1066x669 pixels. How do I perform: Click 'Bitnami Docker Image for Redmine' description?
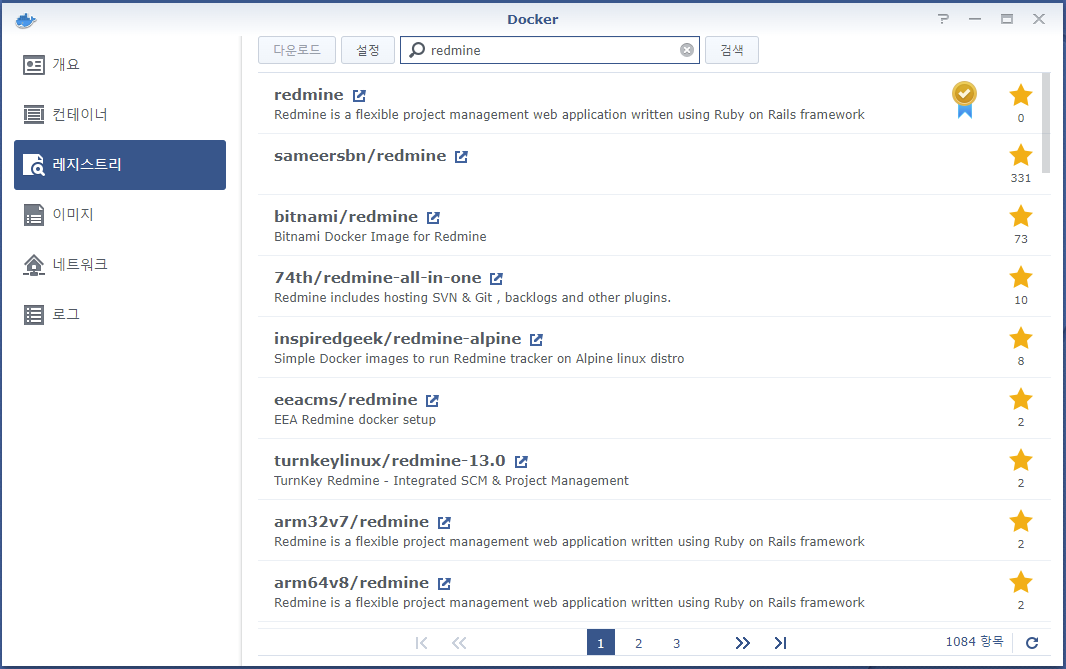pos(380,237)
